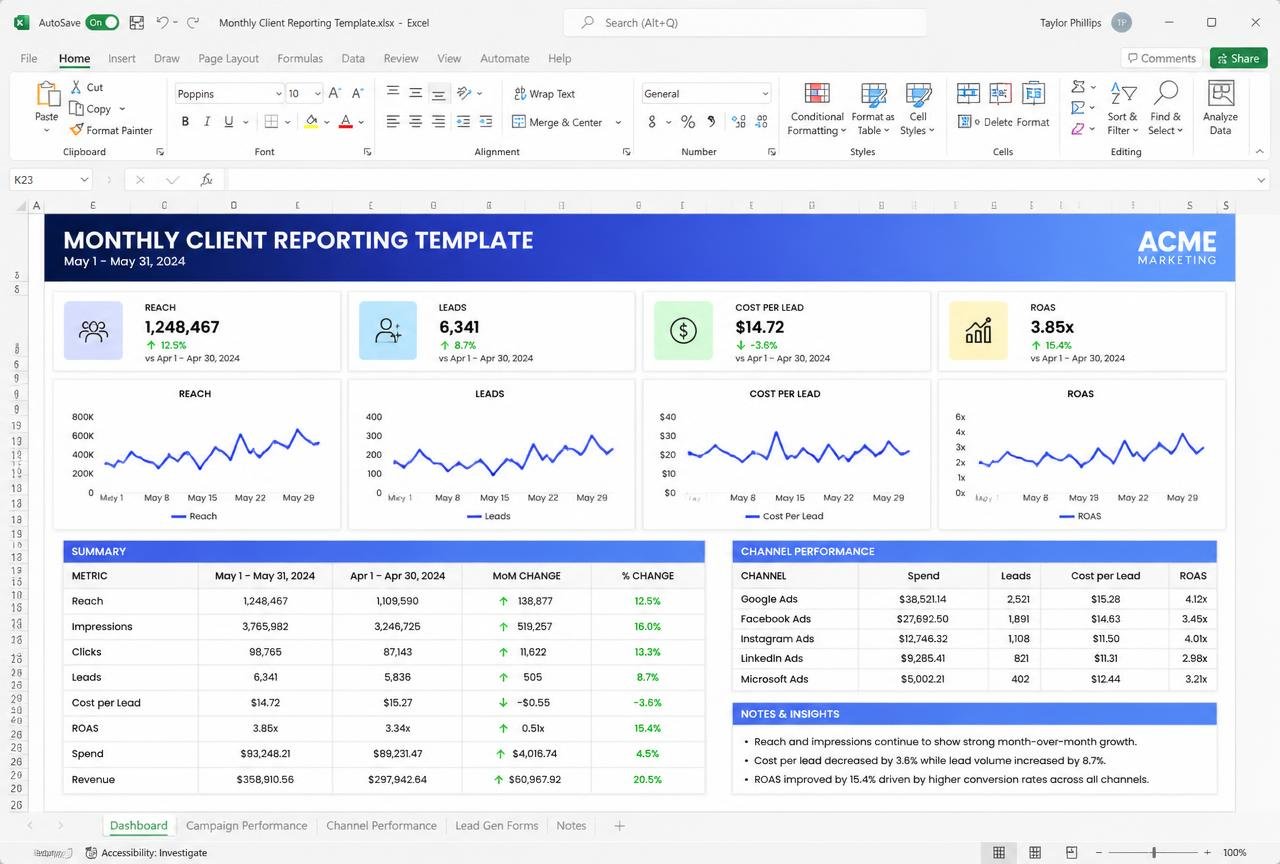Open the Page Layout ribbon tab
This screenshot has height=864, width=1280.
[228, 58]
